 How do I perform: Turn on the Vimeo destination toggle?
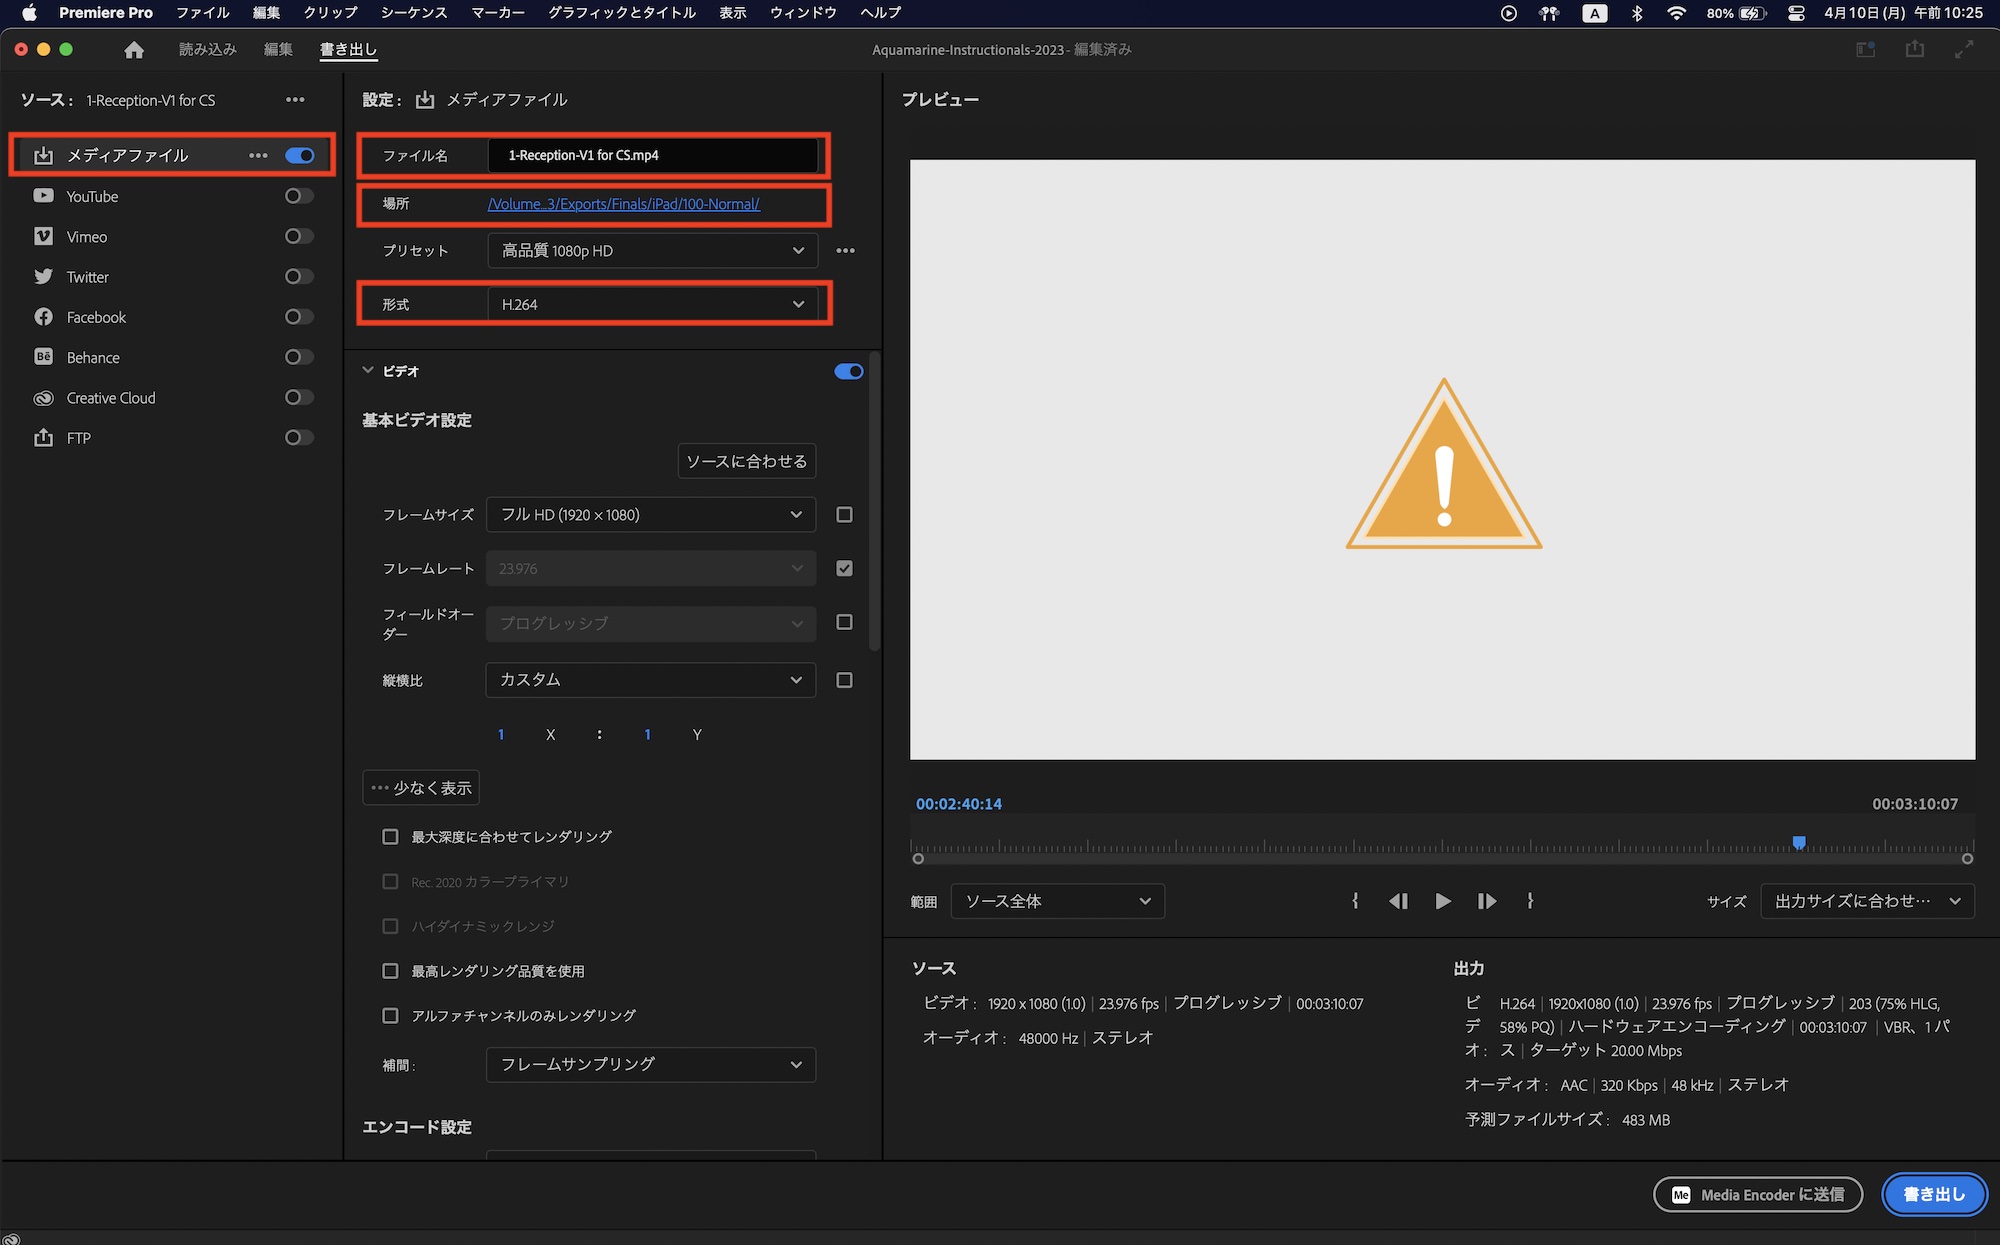click(299, 236)
